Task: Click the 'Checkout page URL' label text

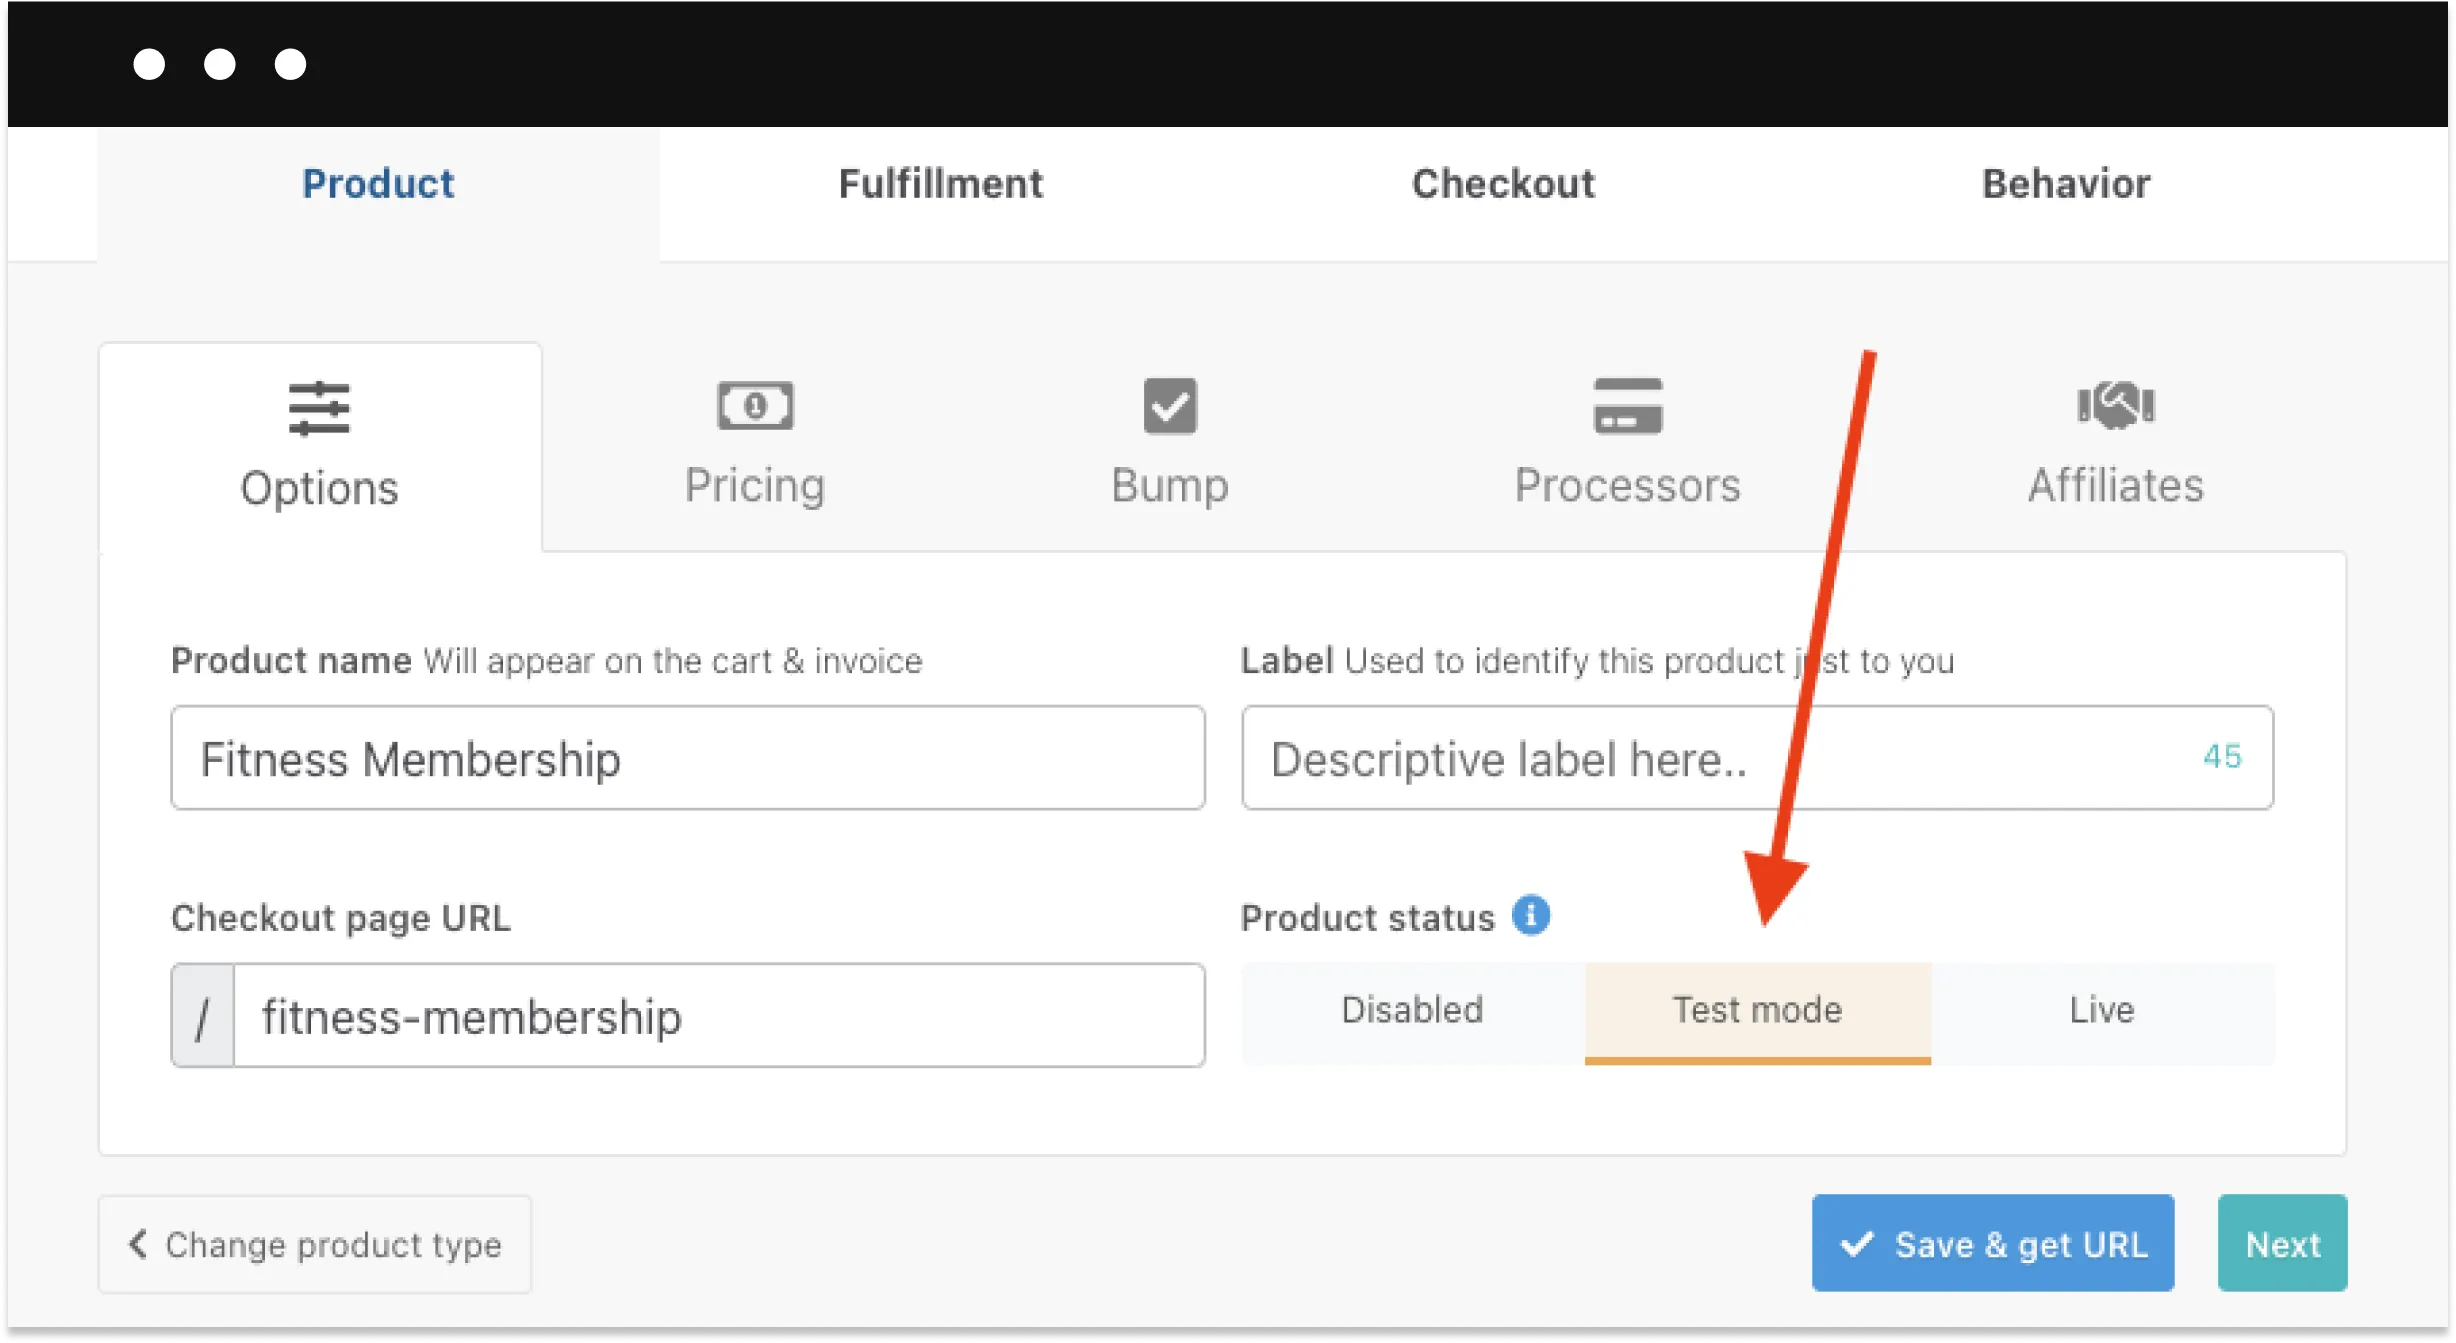Action: coord(341,918)
